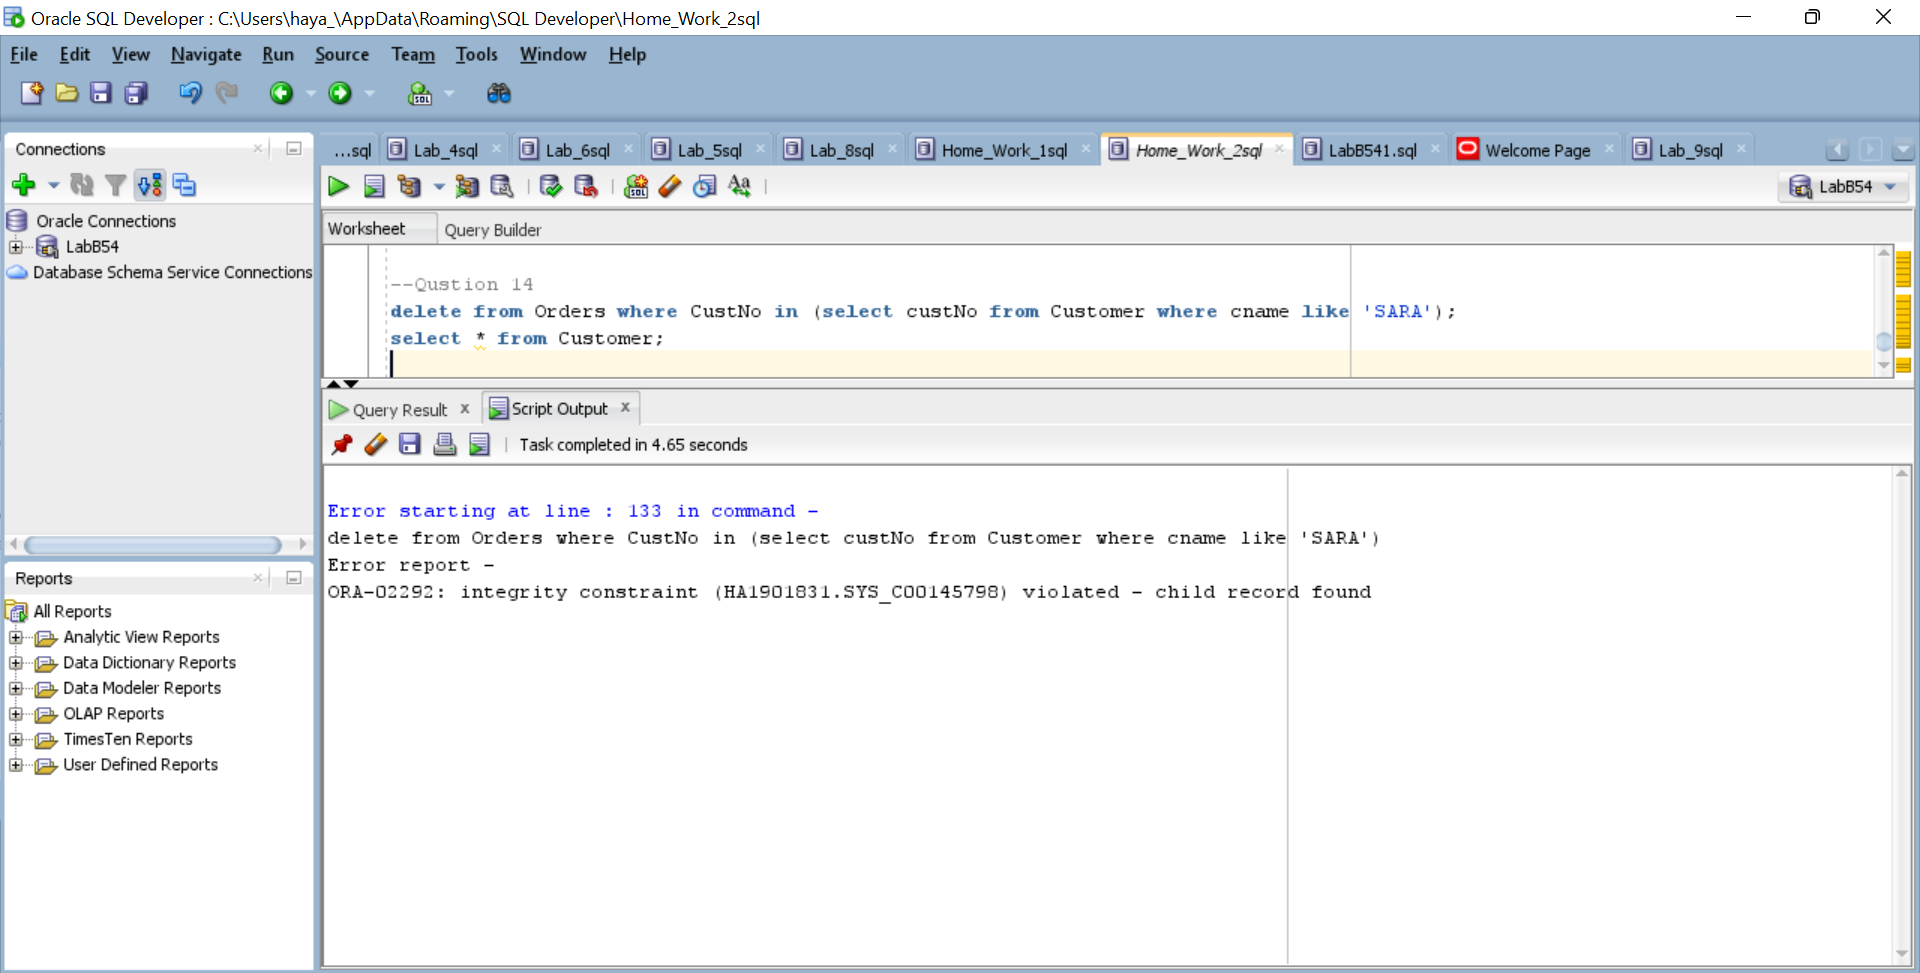1920x973 pixels.
Task: Apply filter in Connections panel
Action: click(116, 185)
